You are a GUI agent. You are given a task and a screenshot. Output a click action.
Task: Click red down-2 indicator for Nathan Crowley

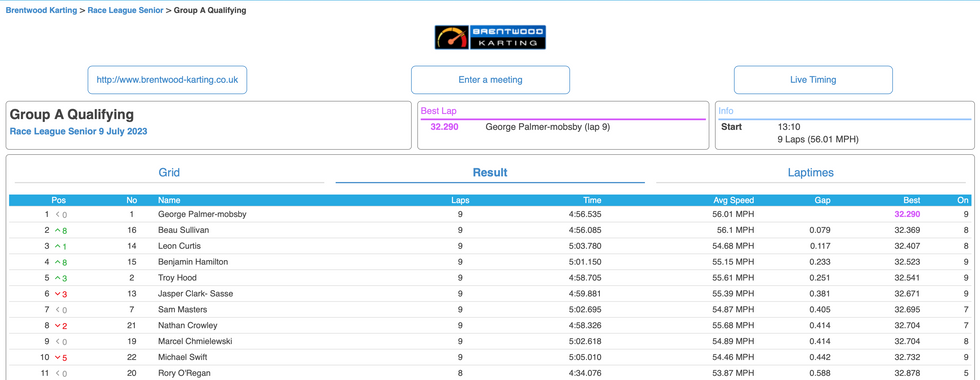tap(61, 326)
